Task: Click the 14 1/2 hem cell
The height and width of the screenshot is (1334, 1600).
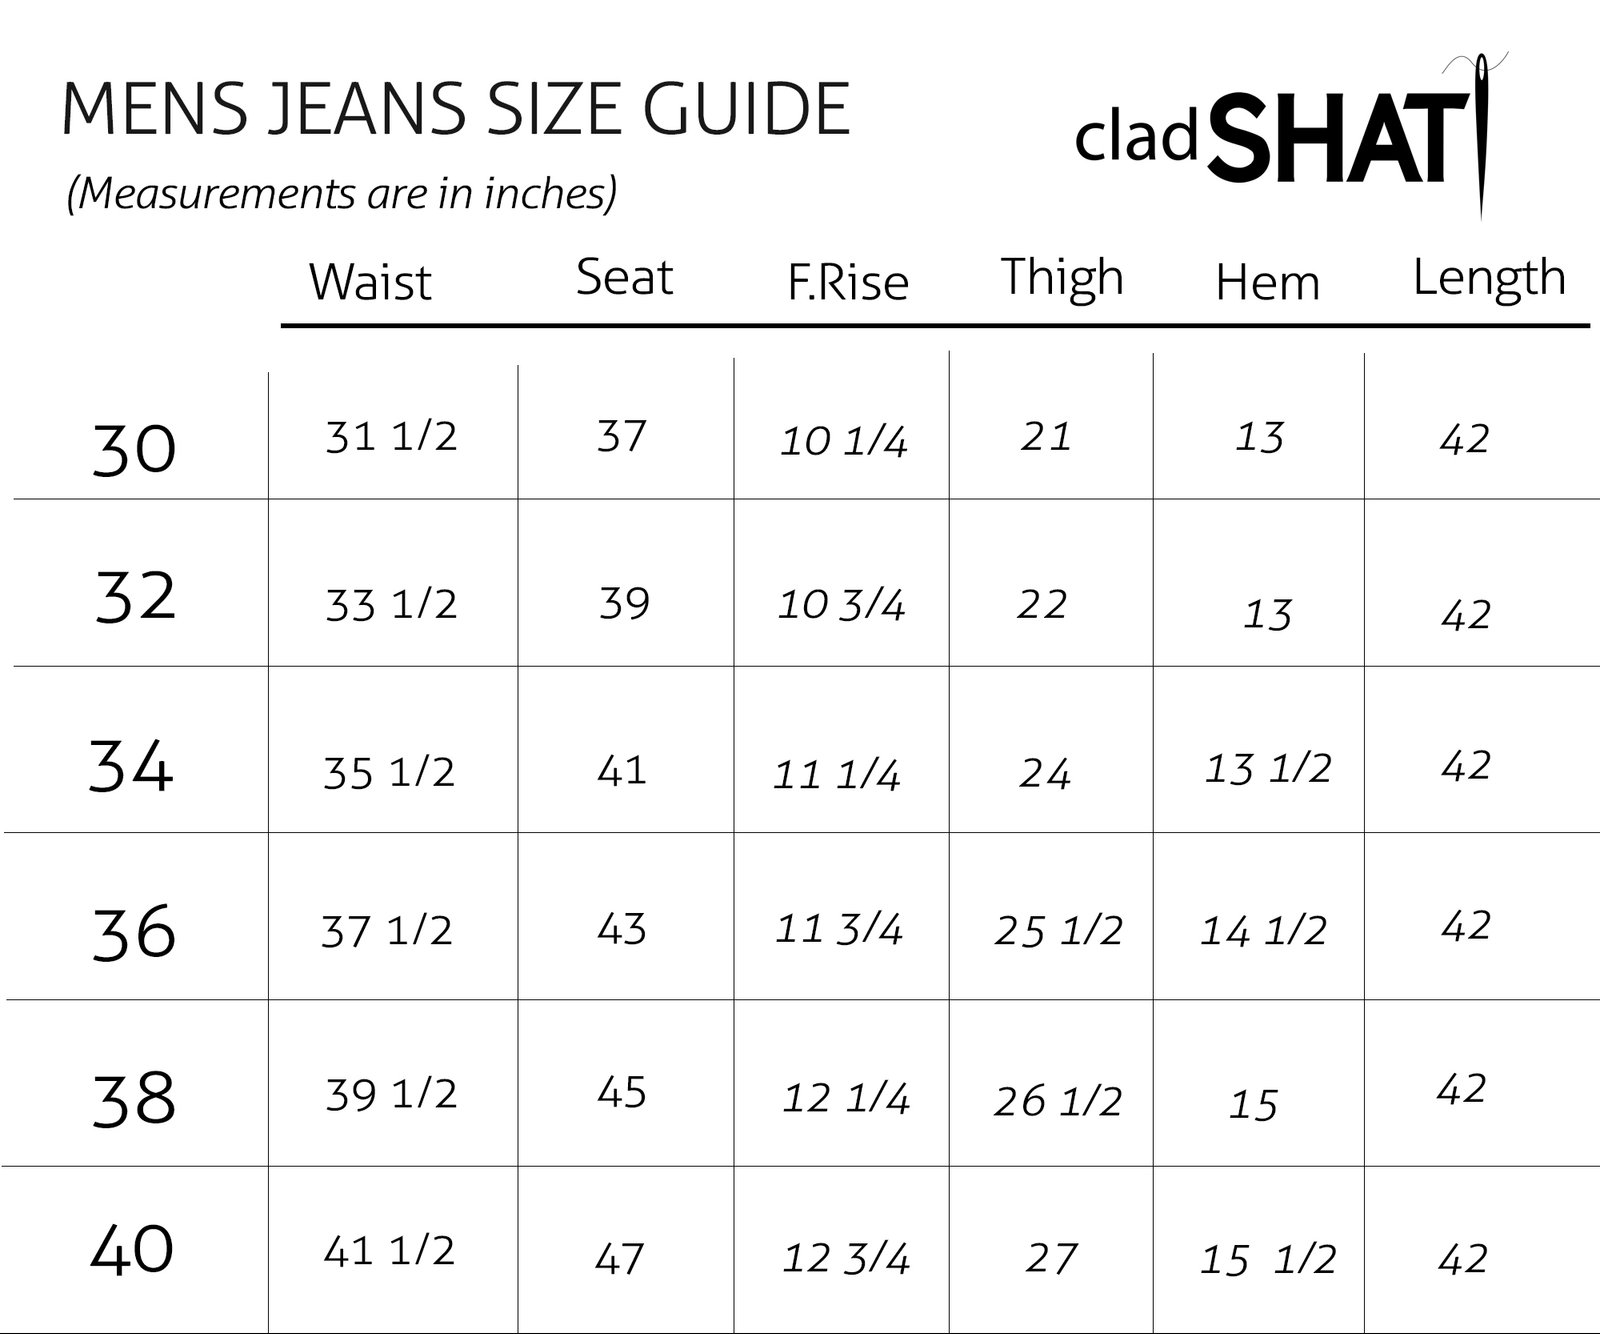Action: click(1263, 931)
